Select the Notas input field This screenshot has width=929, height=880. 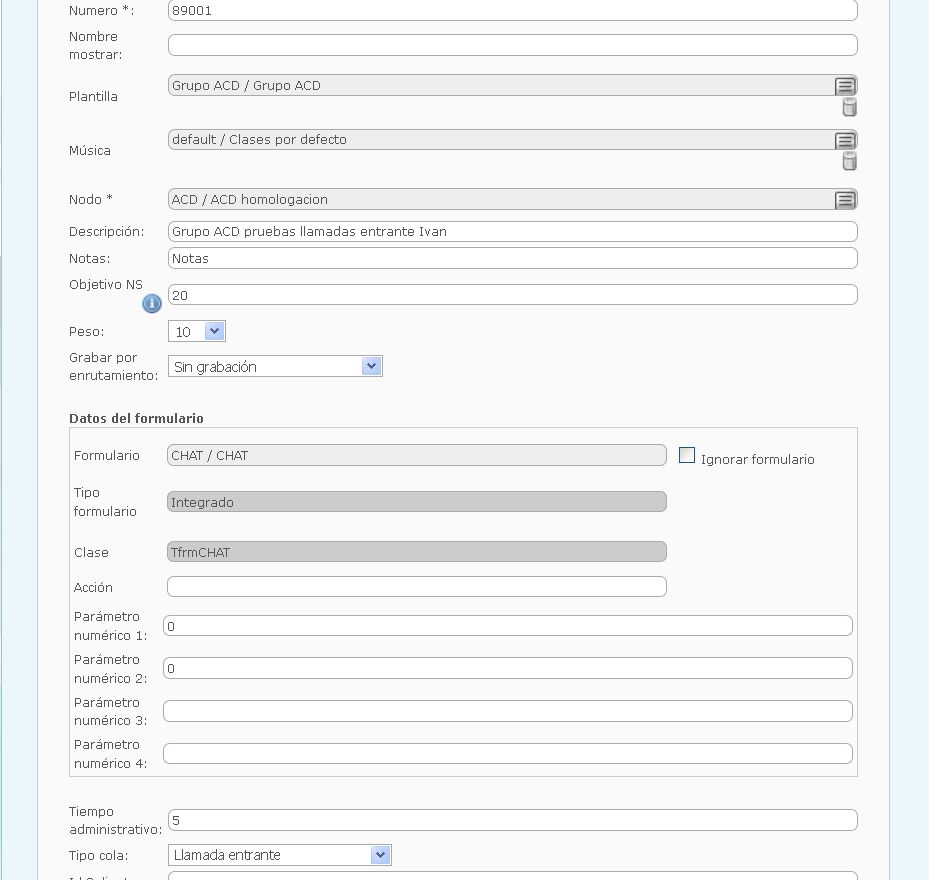click(x=512, y=258)
